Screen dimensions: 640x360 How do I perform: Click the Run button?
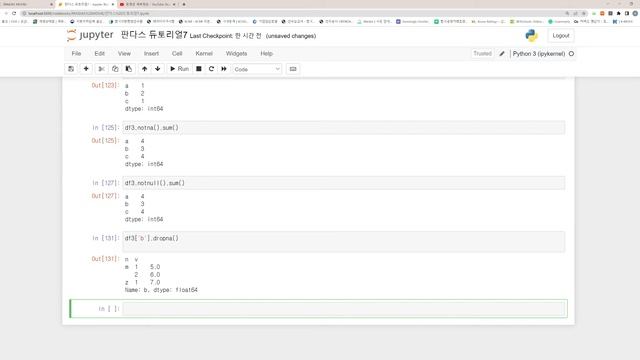point(179,69)
